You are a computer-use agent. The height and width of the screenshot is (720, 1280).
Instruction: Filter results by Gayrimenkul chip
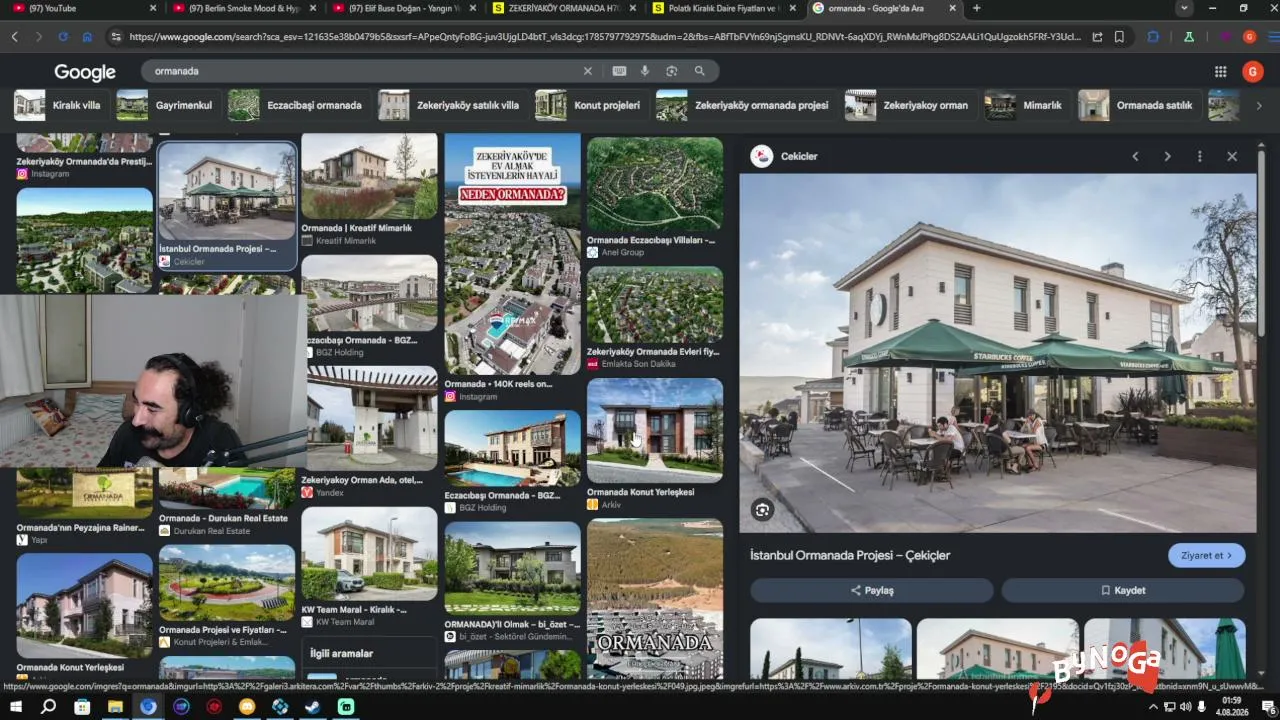coord(167,105)
